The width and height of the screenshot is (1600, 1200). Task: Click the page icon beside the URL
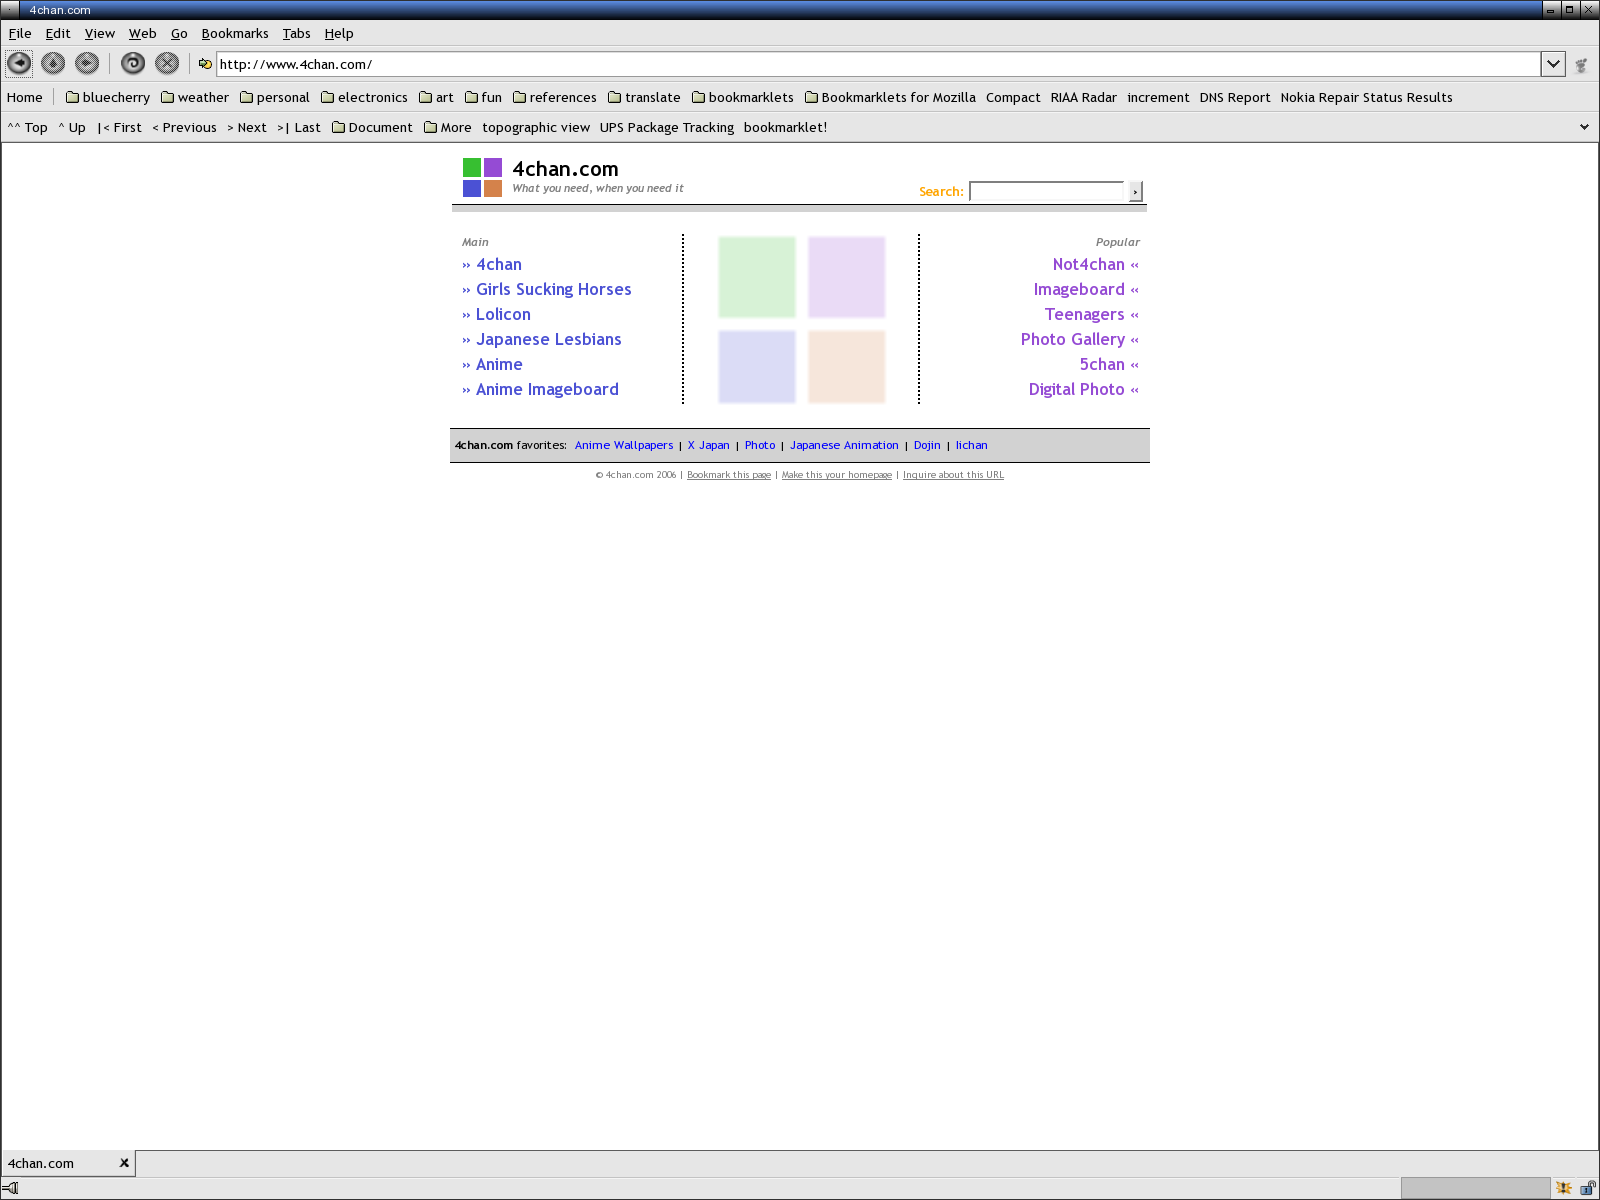(x=205, y=64)
